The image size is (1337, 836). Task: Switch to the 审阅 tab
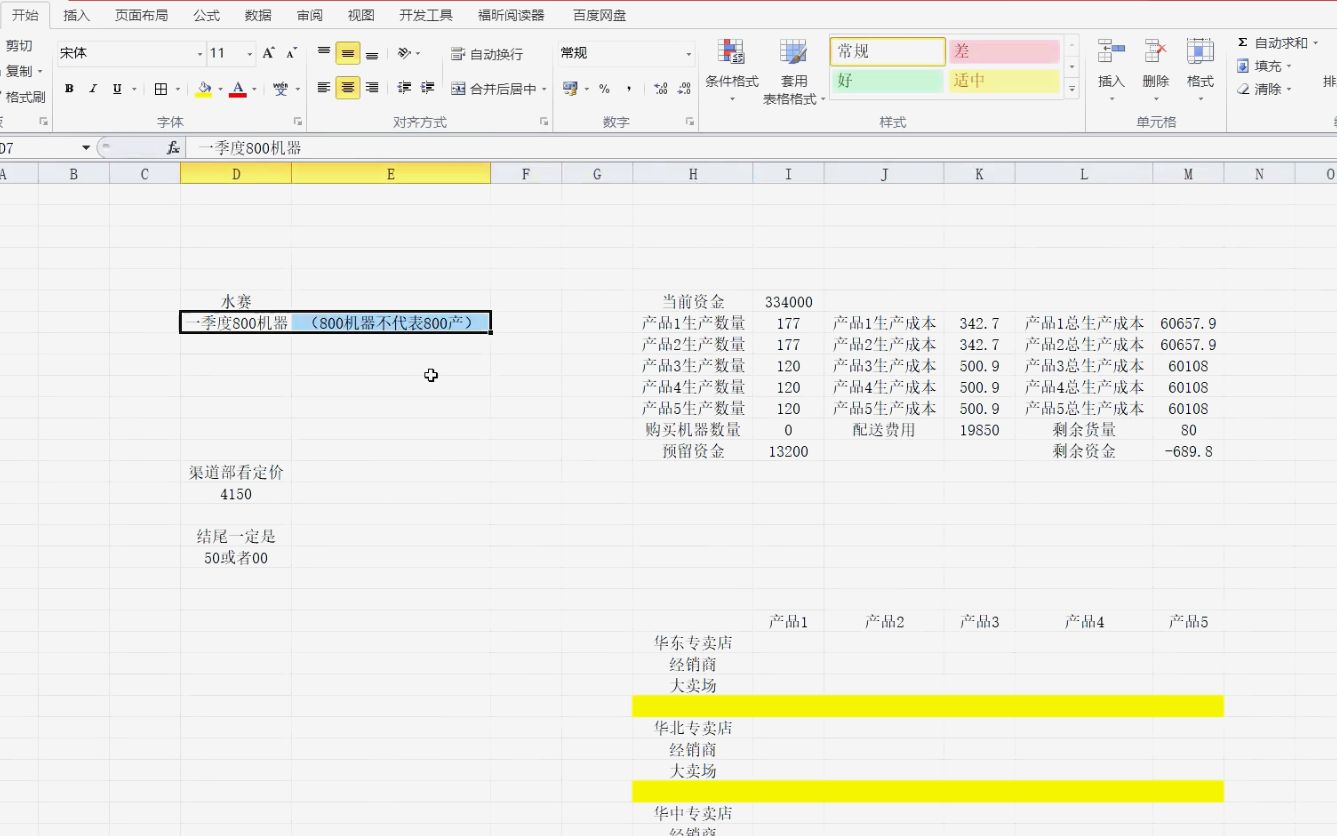(310, 15)
